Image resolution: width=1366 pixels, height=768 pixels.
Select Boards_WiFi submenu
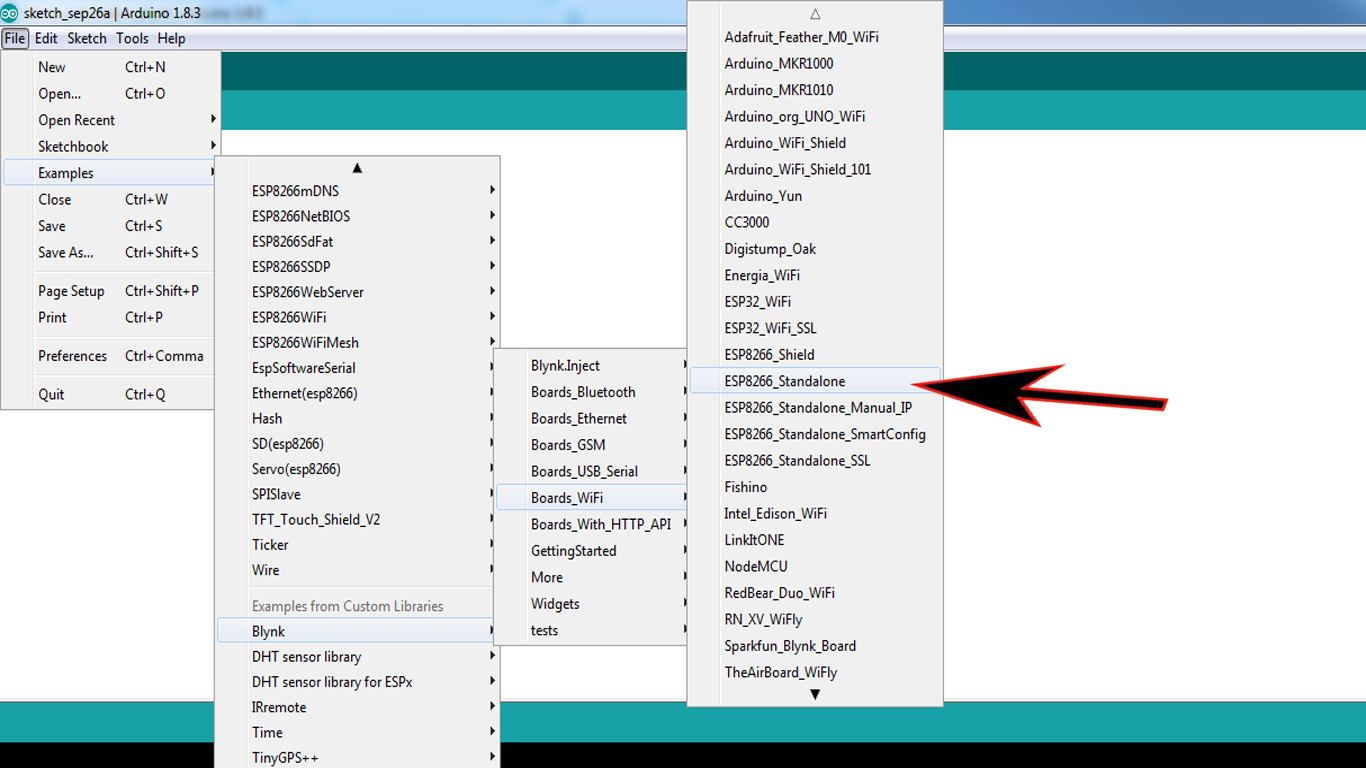[x=592, y=498]
